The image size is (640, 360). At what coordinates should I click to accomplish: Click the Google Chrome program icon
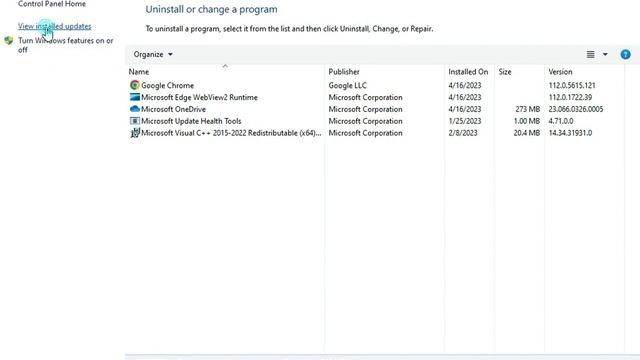135,85
